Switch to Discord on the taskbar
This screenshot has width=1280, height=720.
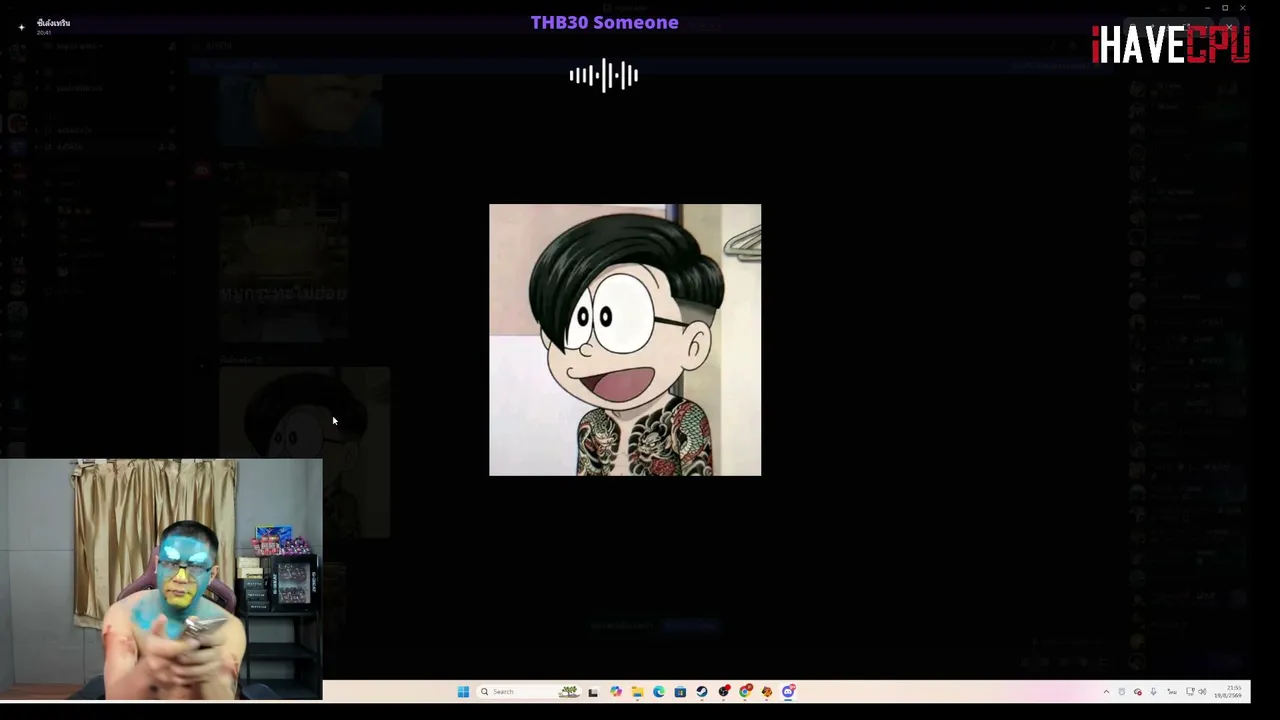click(x=789, y=692)
